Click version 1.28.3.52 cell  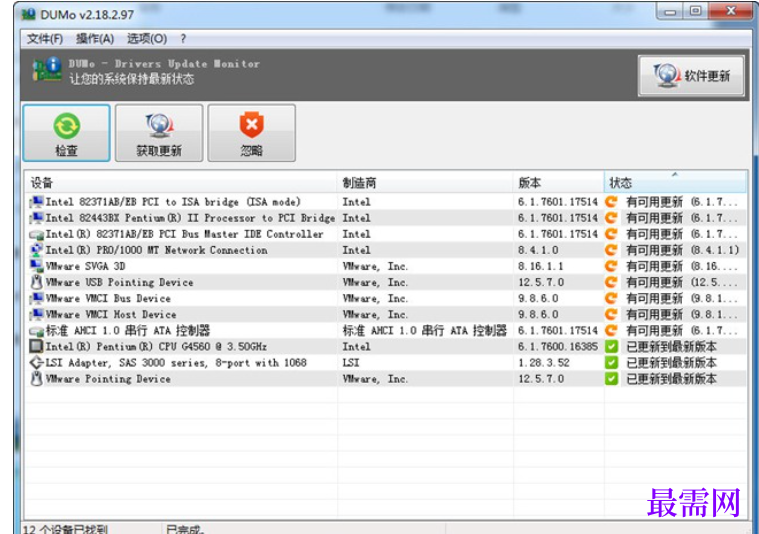click(544, 363)
